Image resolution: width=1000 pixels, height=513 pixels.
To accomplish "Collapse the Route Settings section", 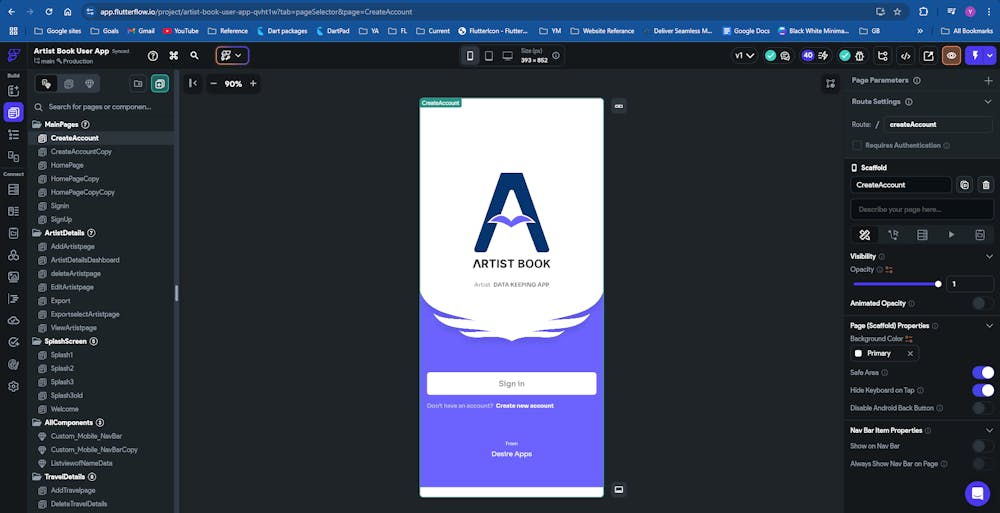I will [988, 101].
